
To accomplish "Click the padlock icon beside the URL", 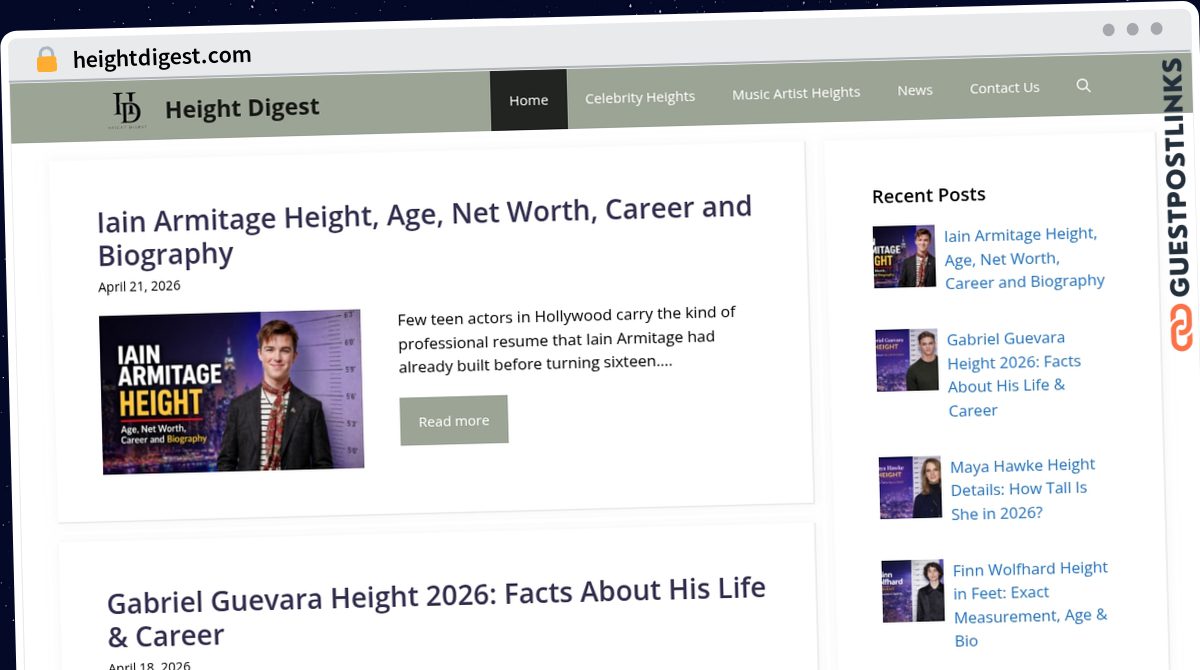I will [x=47, y=60].
